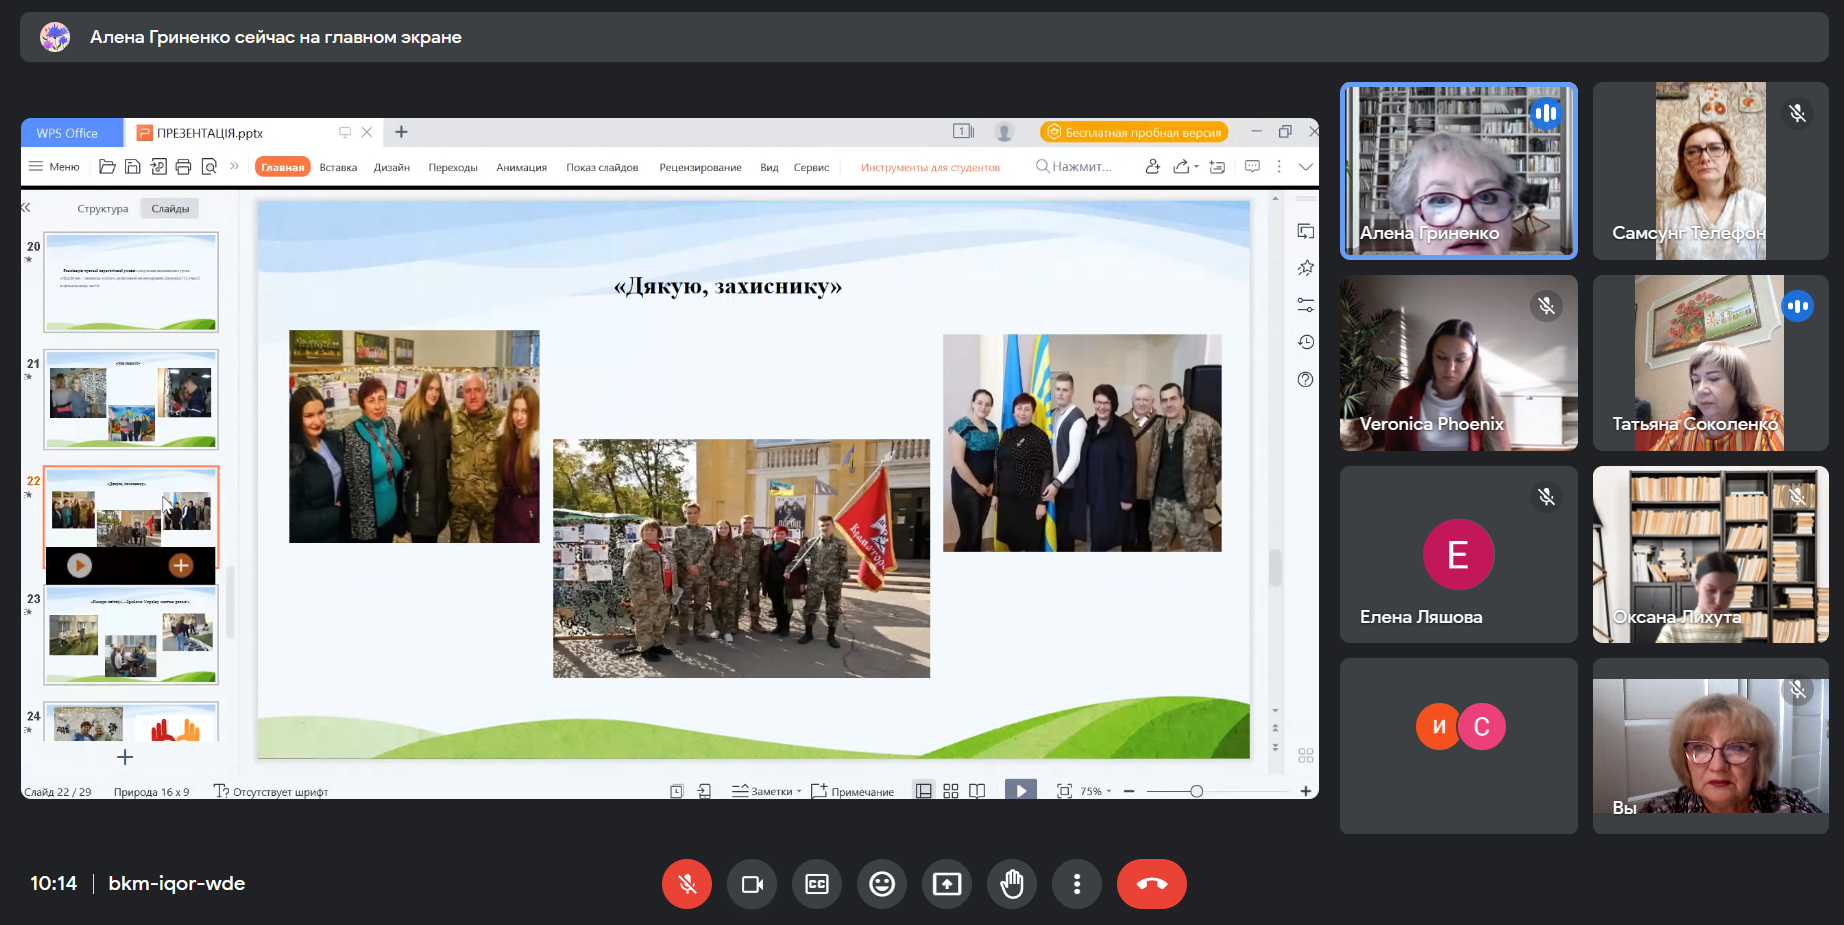Unmute the microphone in call controls

coord(687,884)
